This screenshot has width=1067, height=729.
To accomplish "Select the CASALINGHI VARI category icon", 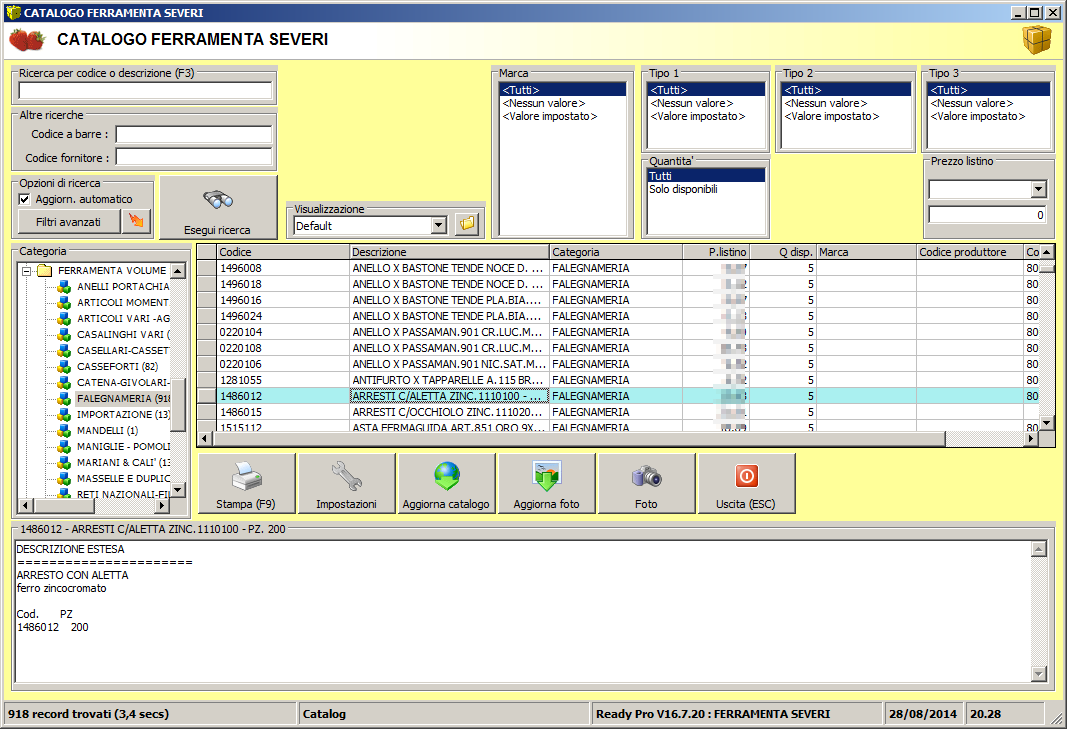I will 64,334.
